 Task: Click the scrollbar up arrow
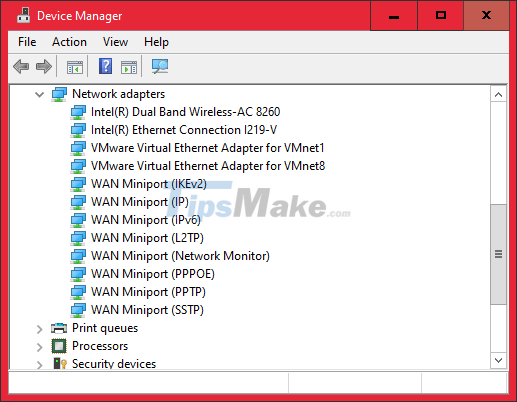click(498, 95)
